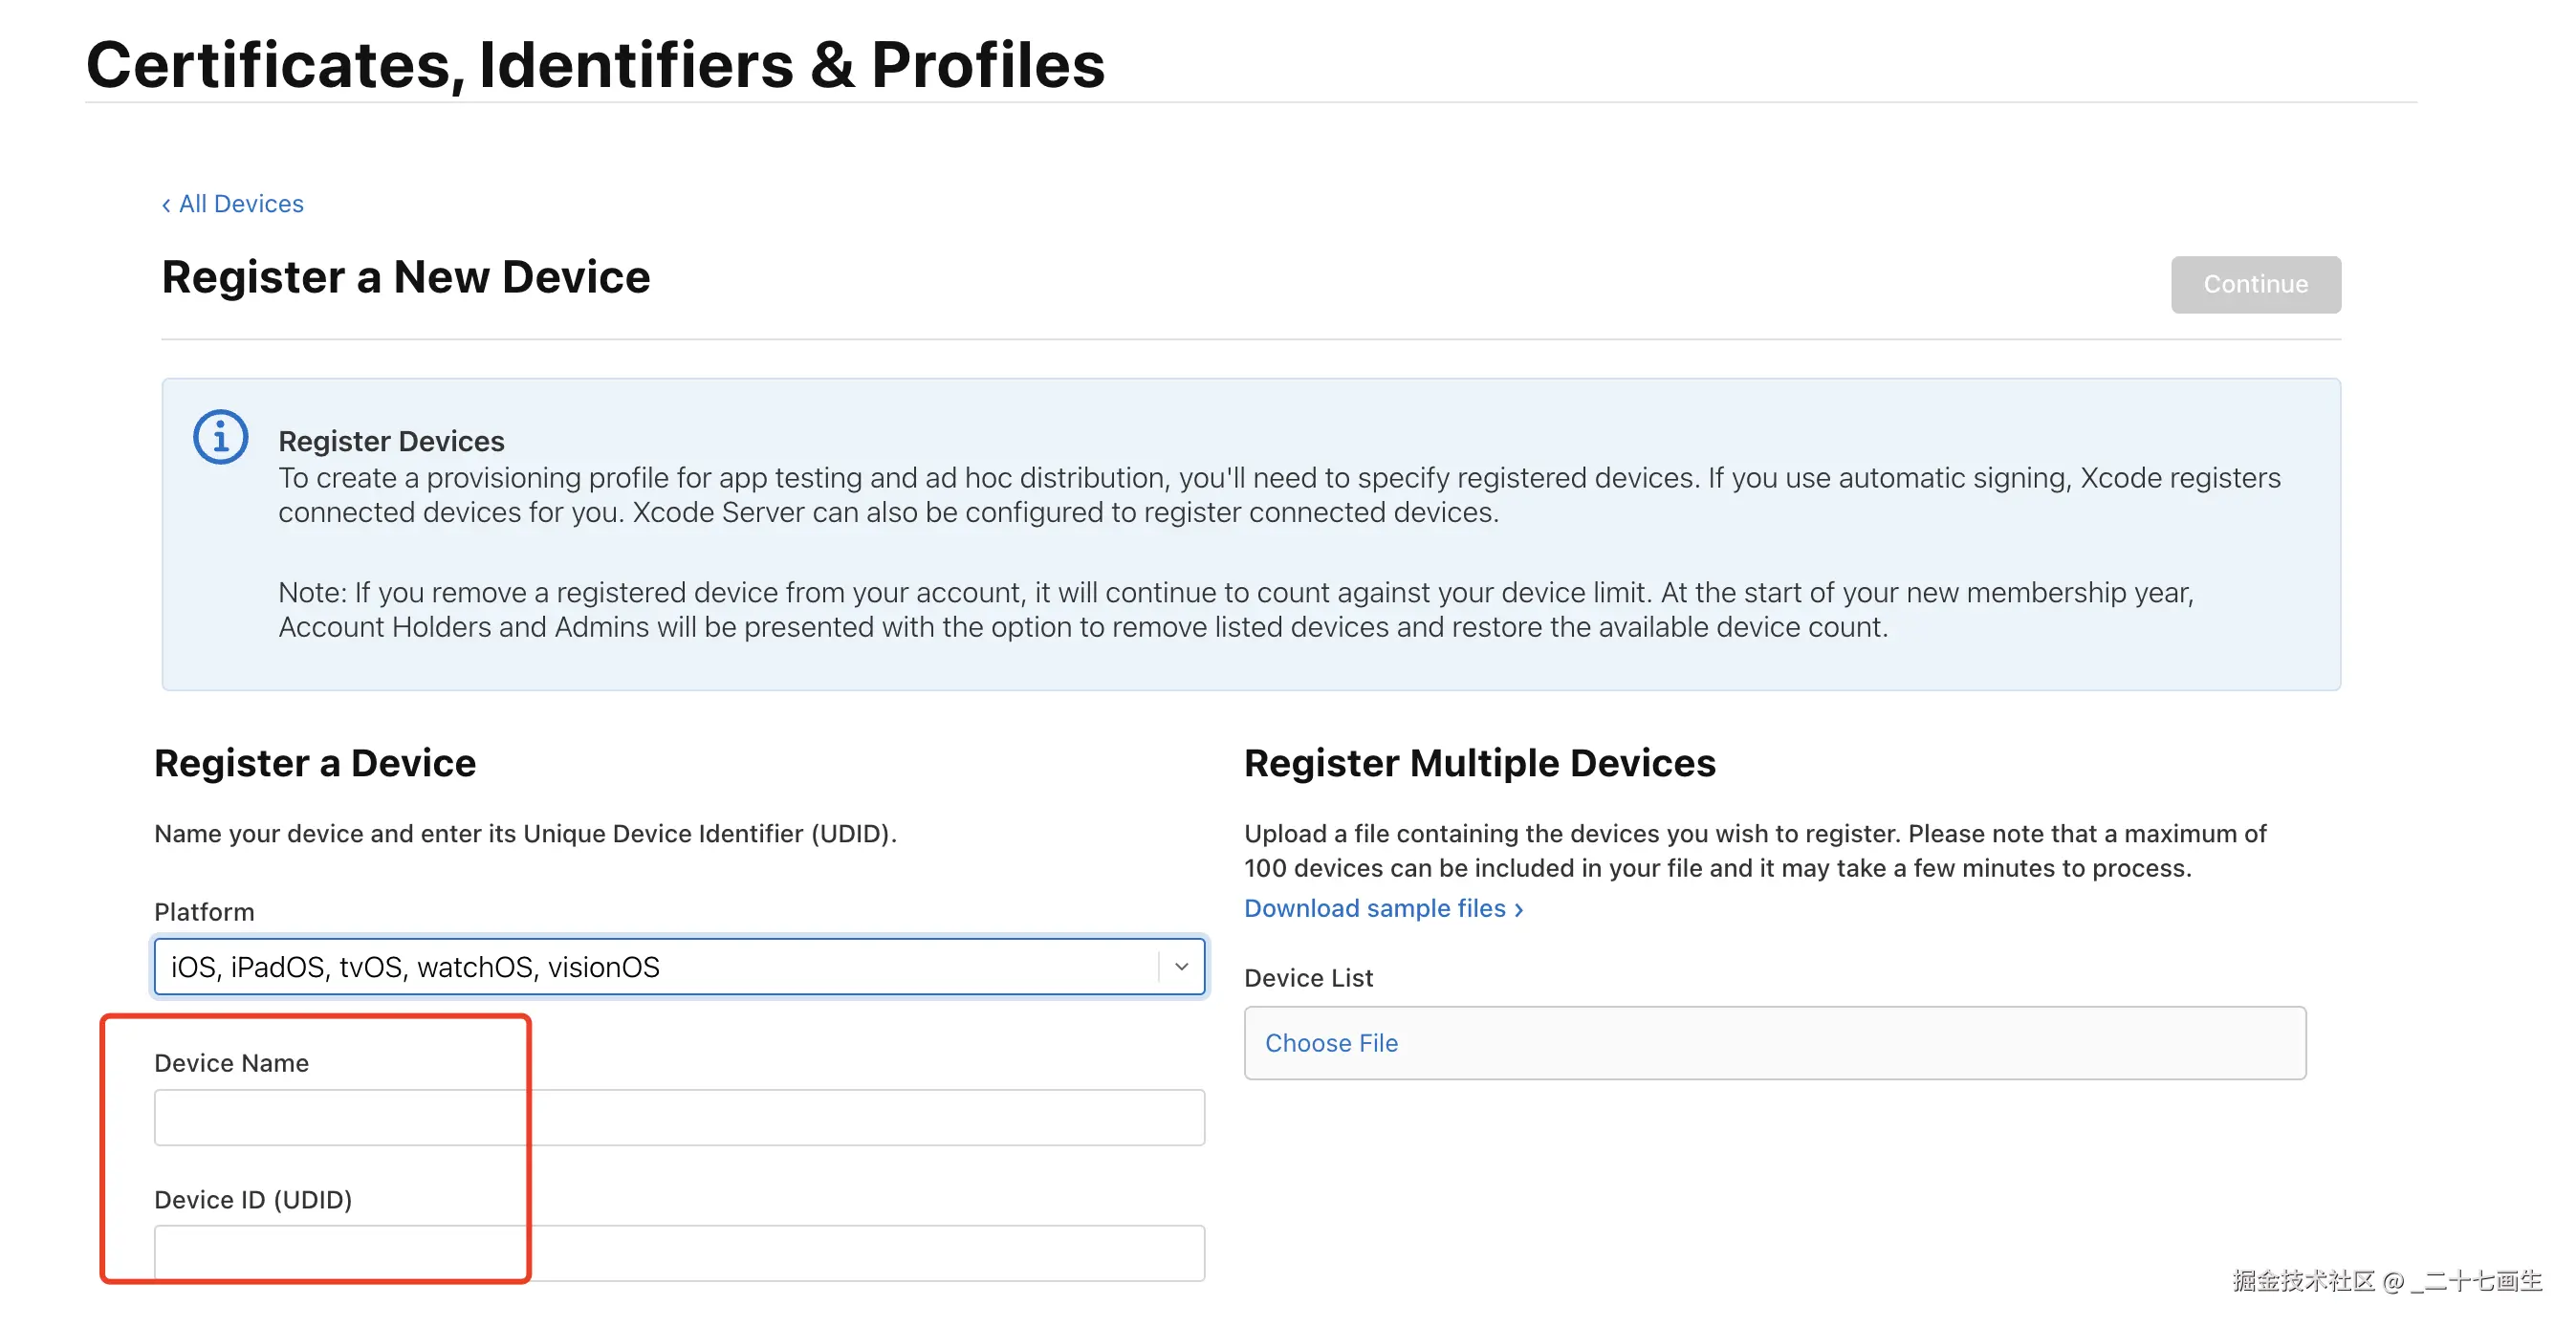
Task: Click the Device Name label text
Action: coord(231,1063)
